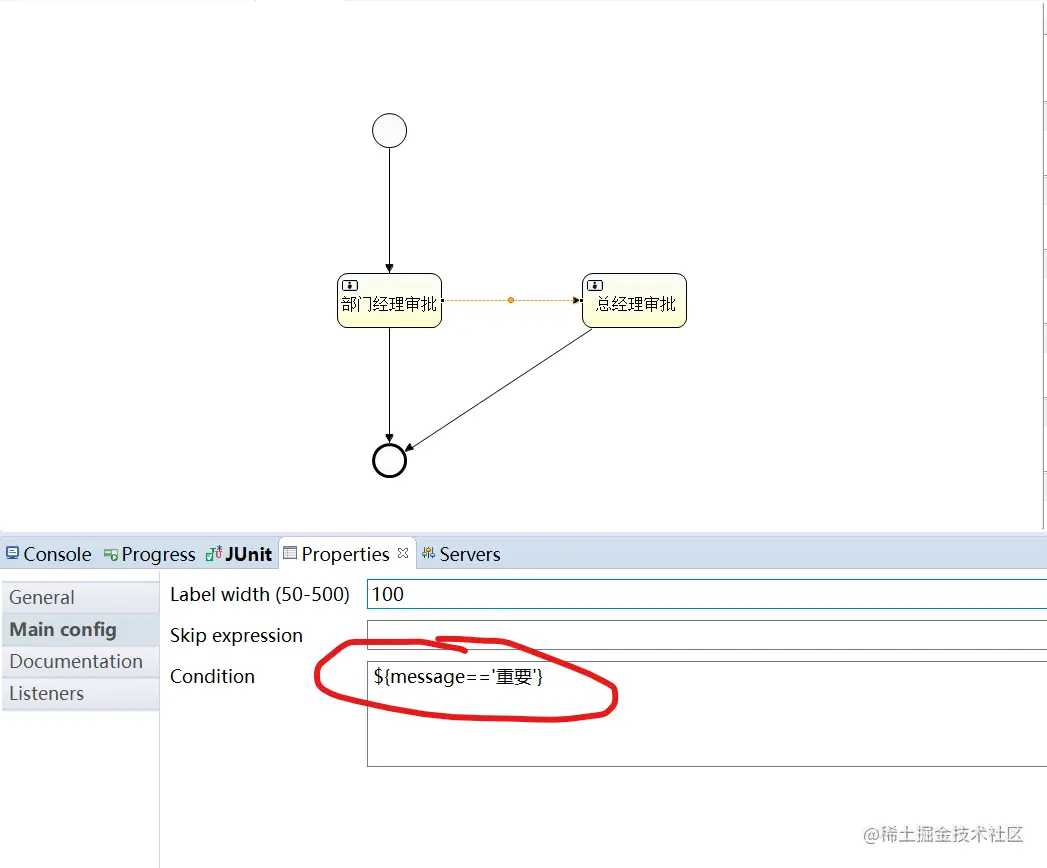
Task: Click the Skip expression label
Action: coord(236,636)
